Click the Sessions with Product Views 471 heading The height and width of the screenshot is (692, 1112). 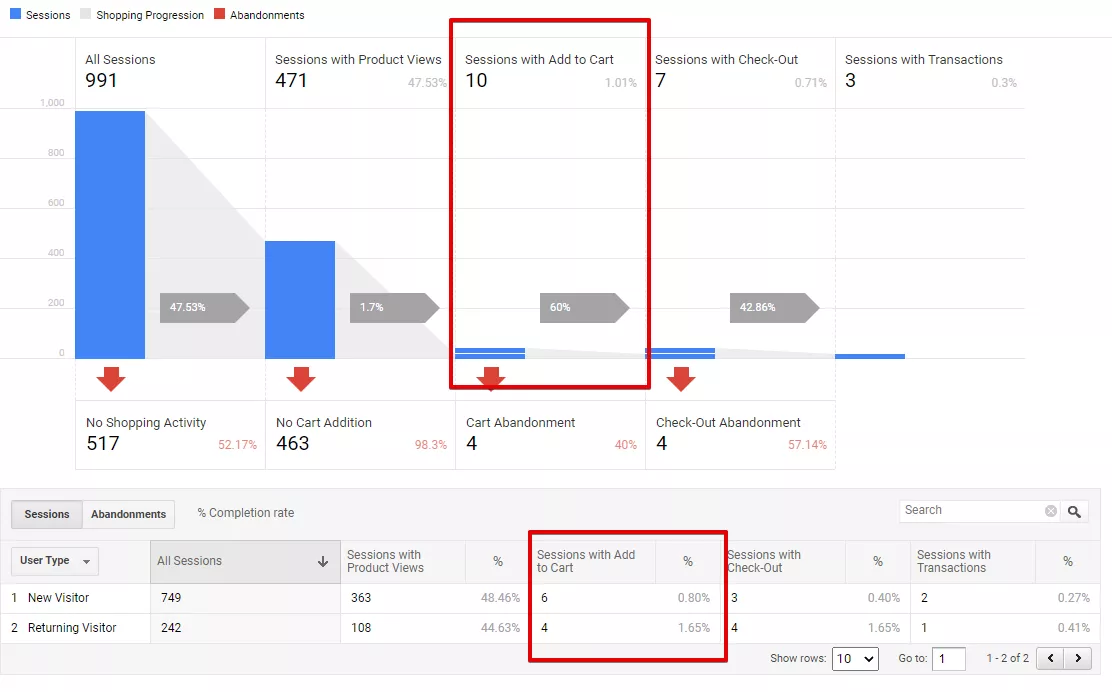pos(358,71)
